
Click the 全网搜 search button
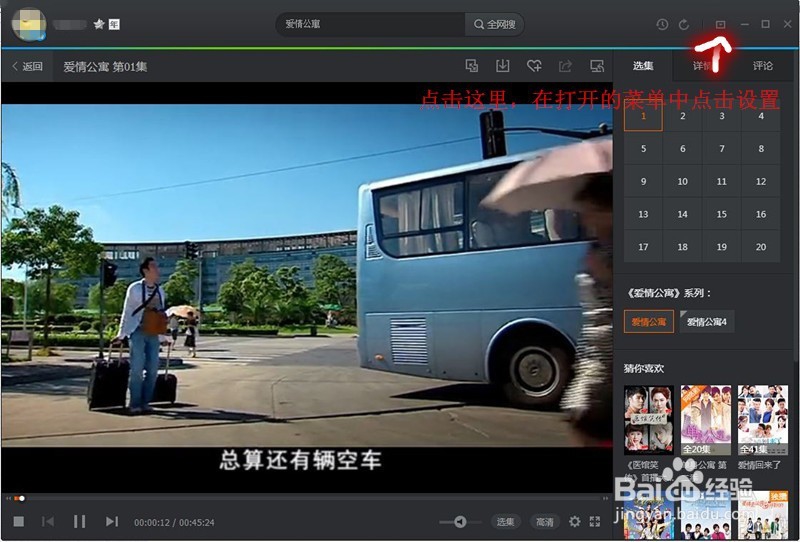point(494,24)
